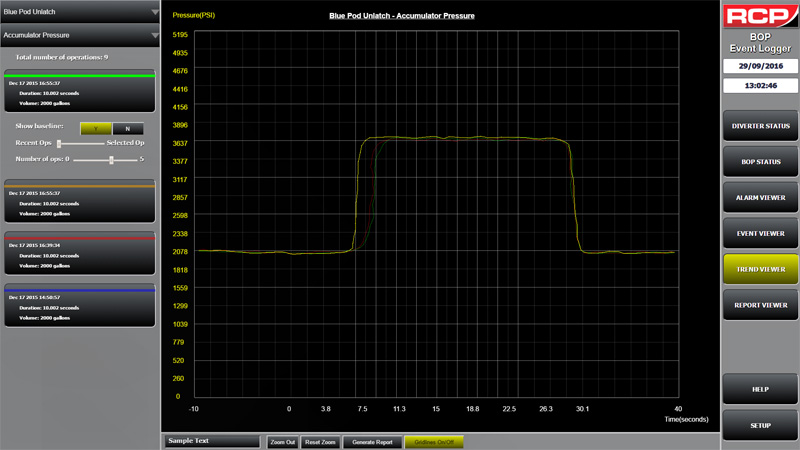This screenshot has width=800, height=450.
Task: Click the Number of ops slider handle
Action: coord(110,159)
